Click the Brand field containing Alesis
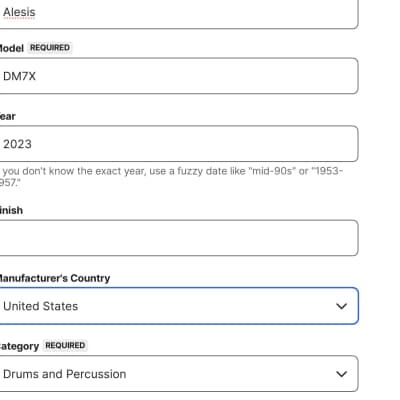The height and width of the screenshot is (400, 400). (x=178, y=13)
